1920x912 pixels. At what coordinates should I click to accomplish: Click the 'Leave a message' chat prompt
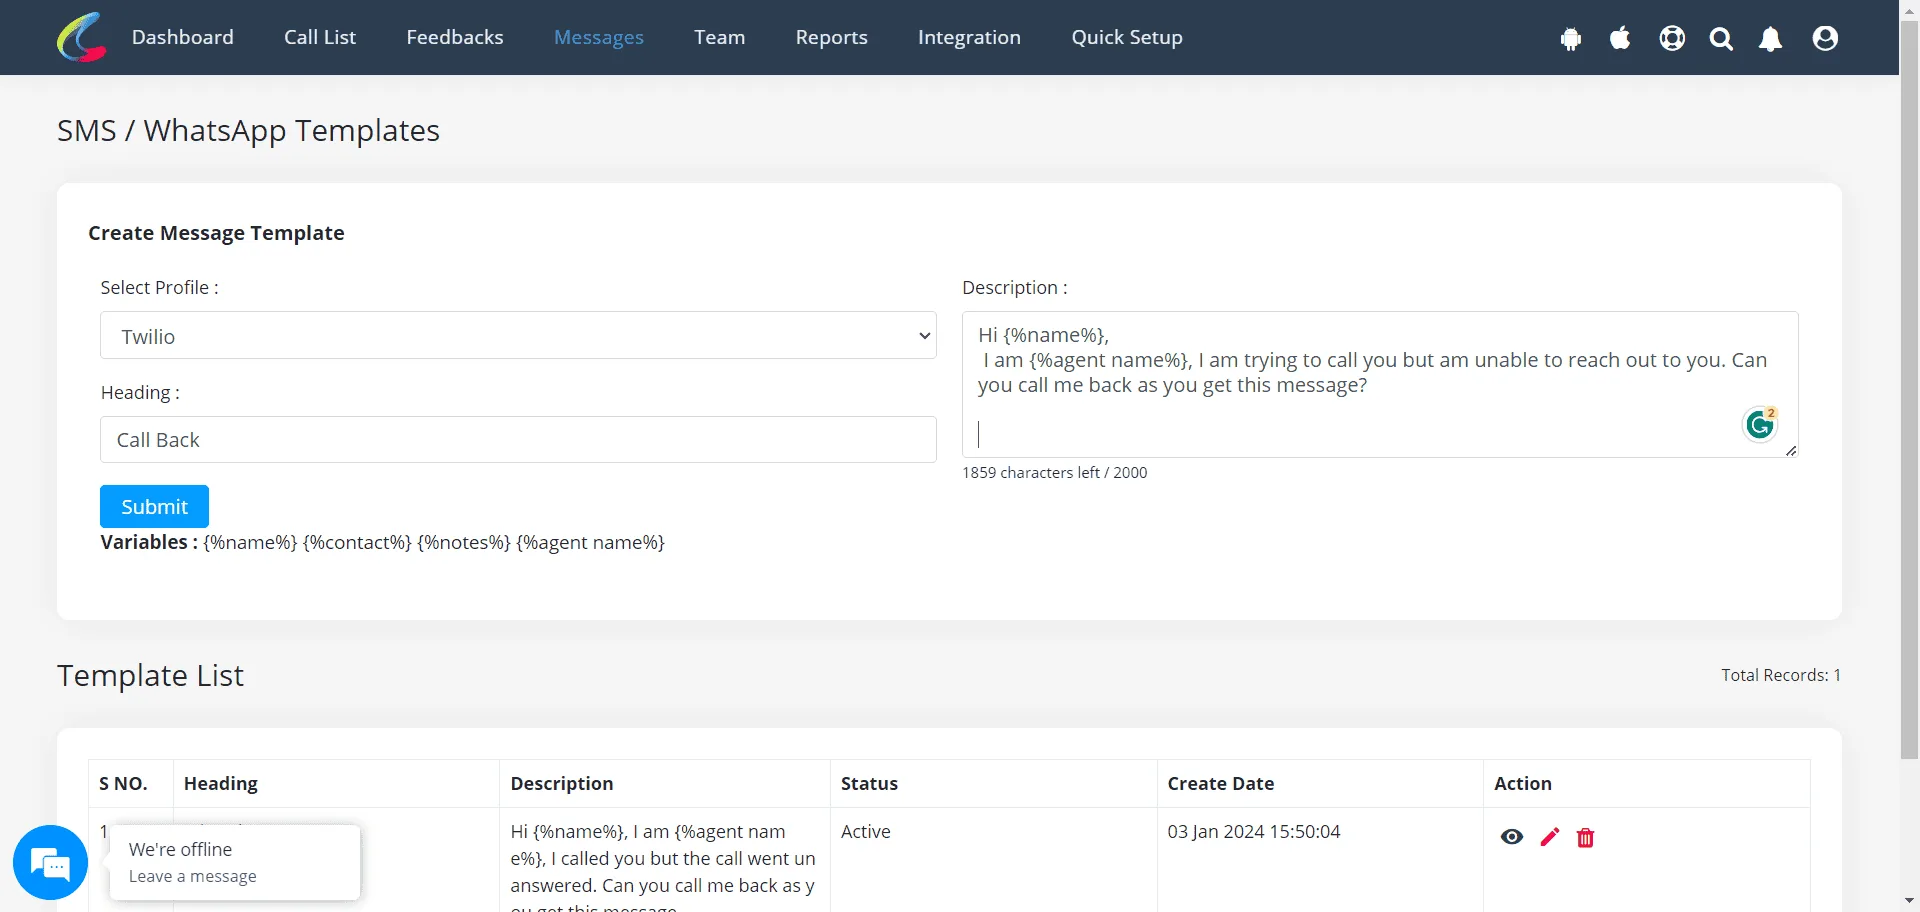pyautogui.click(x=193, y=876)
